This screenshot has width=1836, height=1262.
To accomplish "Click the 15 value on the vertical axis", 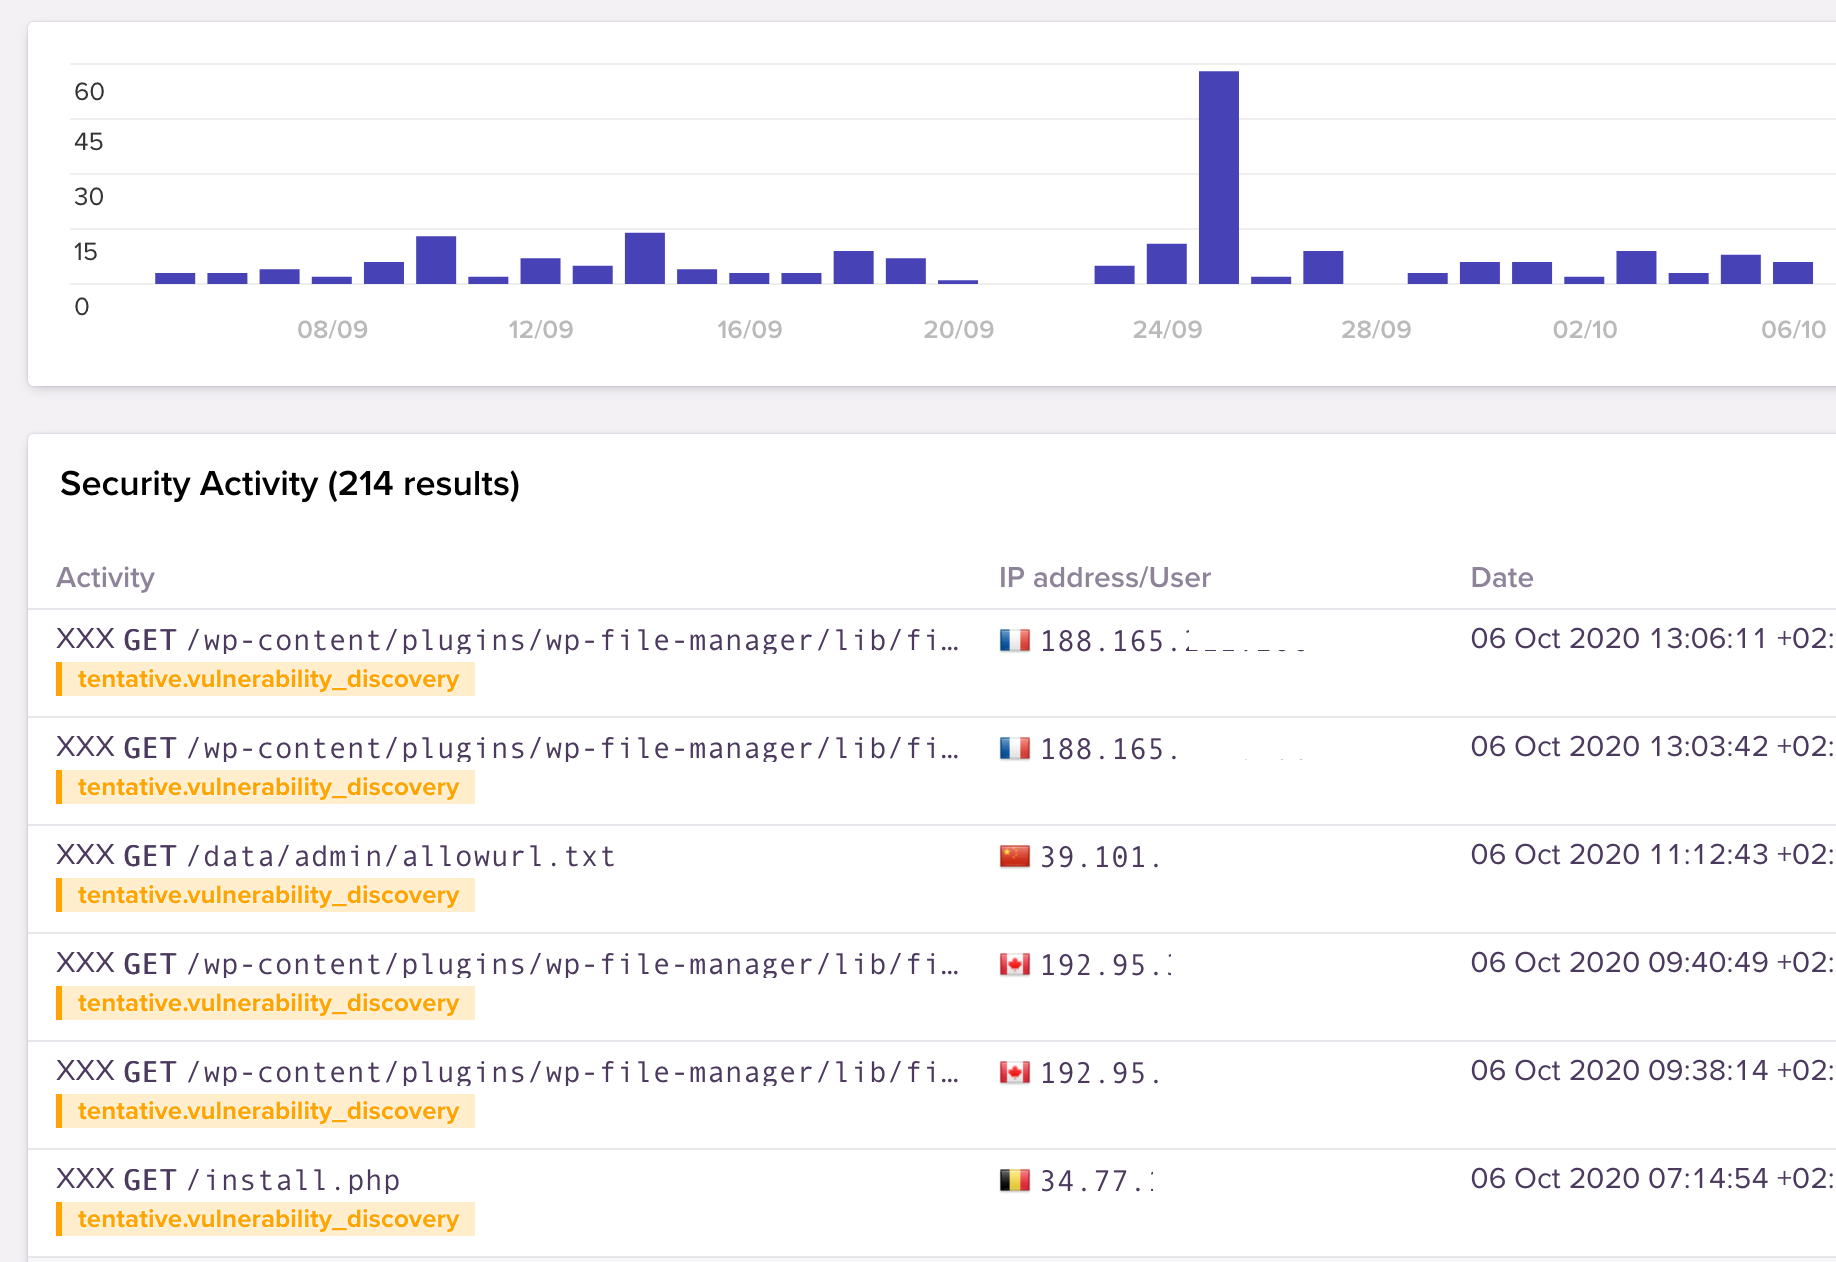I will pos(85,252).
